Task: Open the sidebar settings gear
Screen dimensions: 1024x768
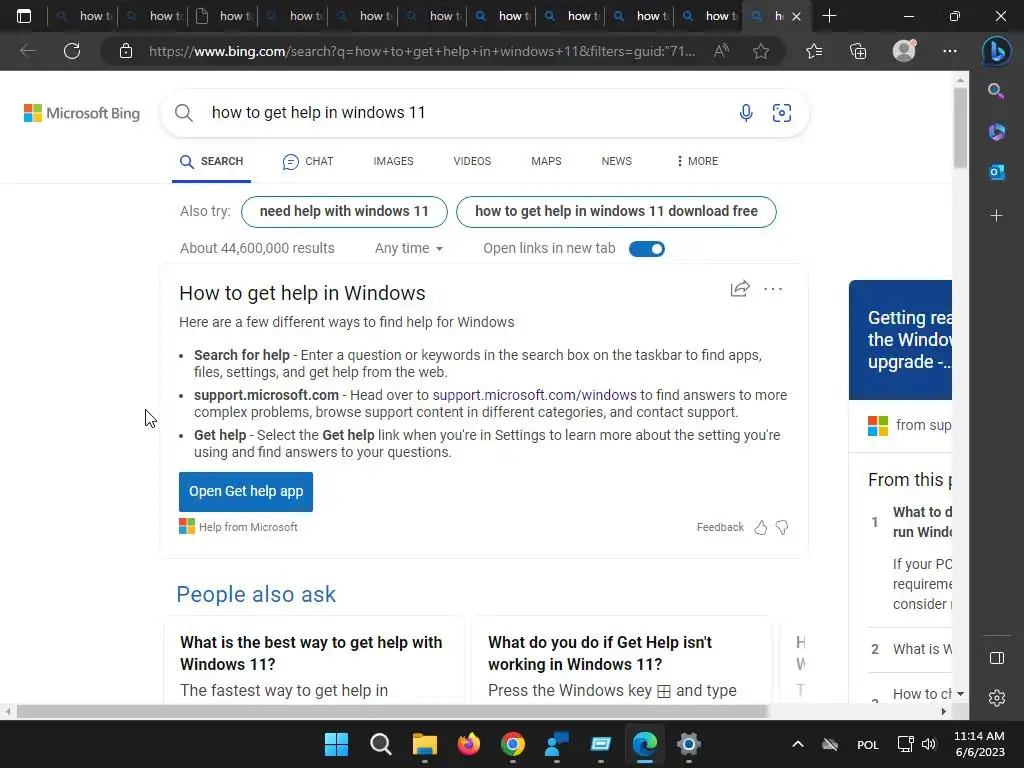Action: point(997,698)
